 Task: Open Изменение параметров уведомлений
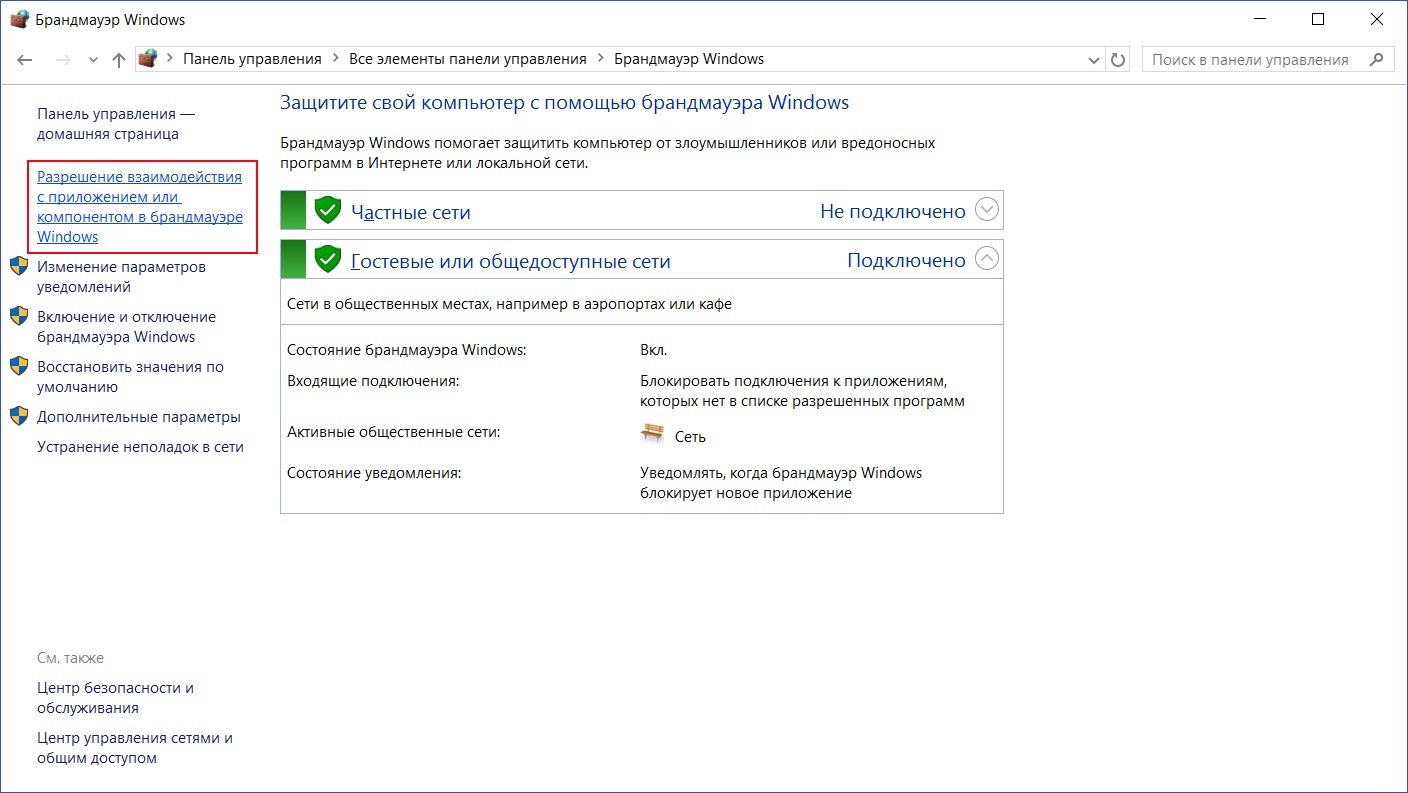121,277
